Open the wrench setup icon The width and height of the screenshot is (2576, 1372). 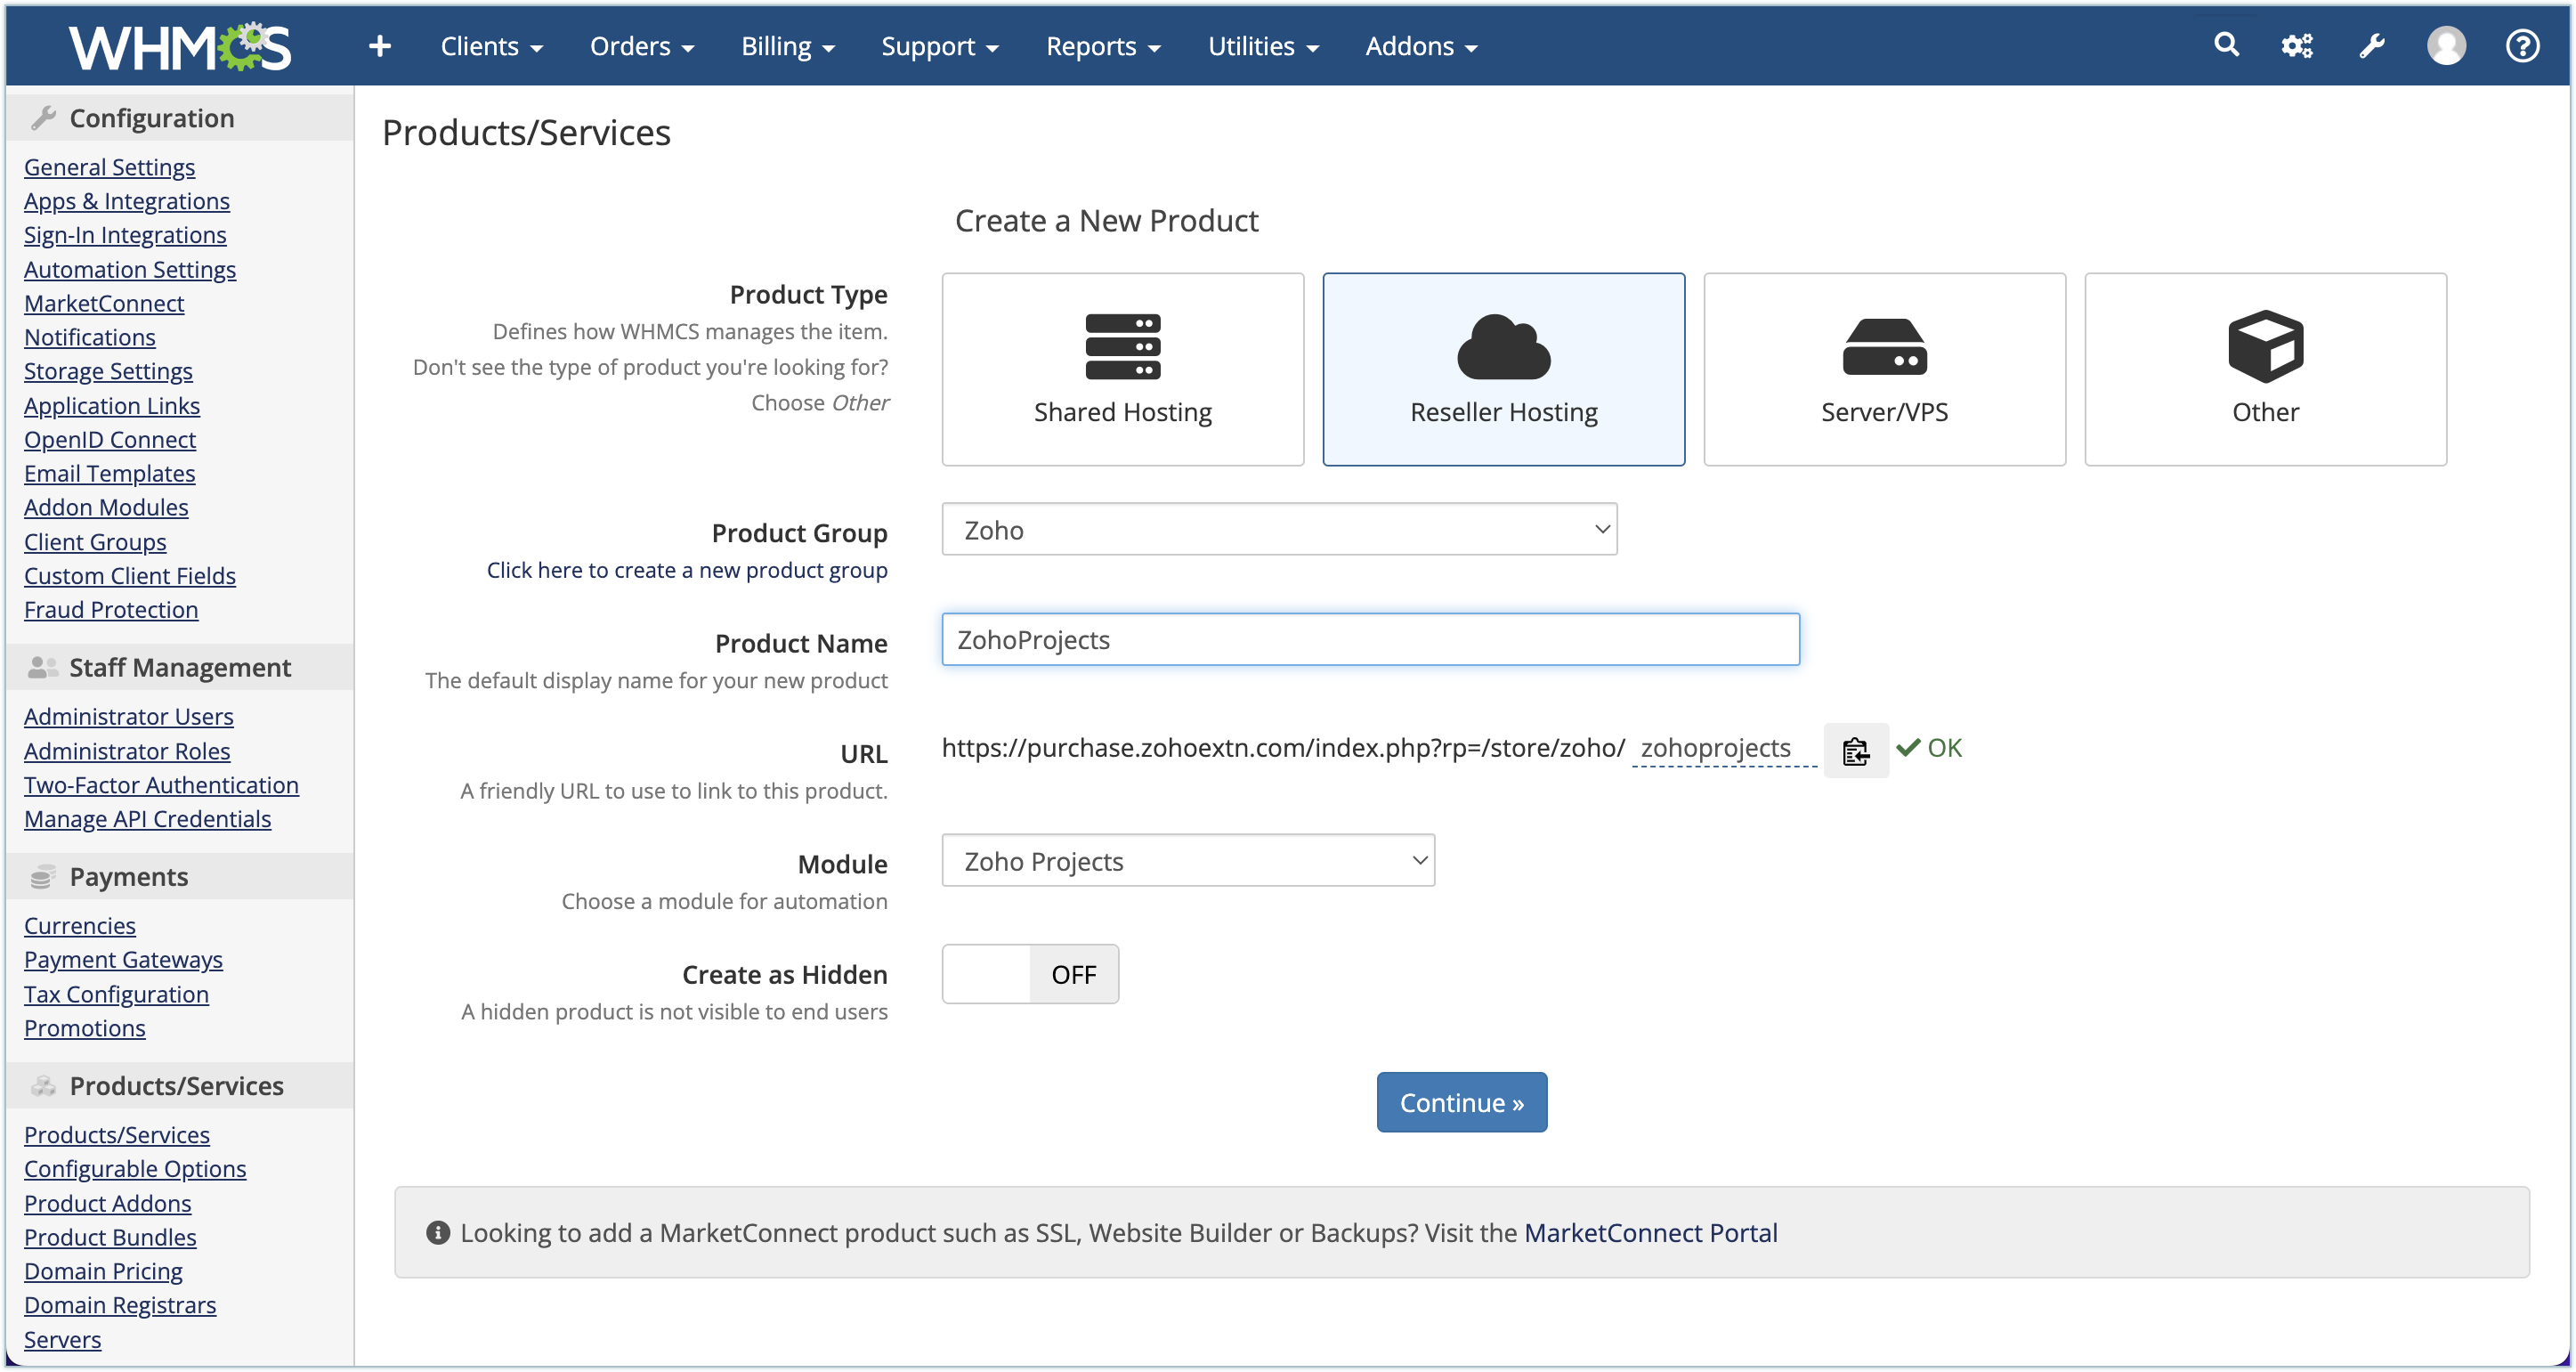click(2372, 46)
